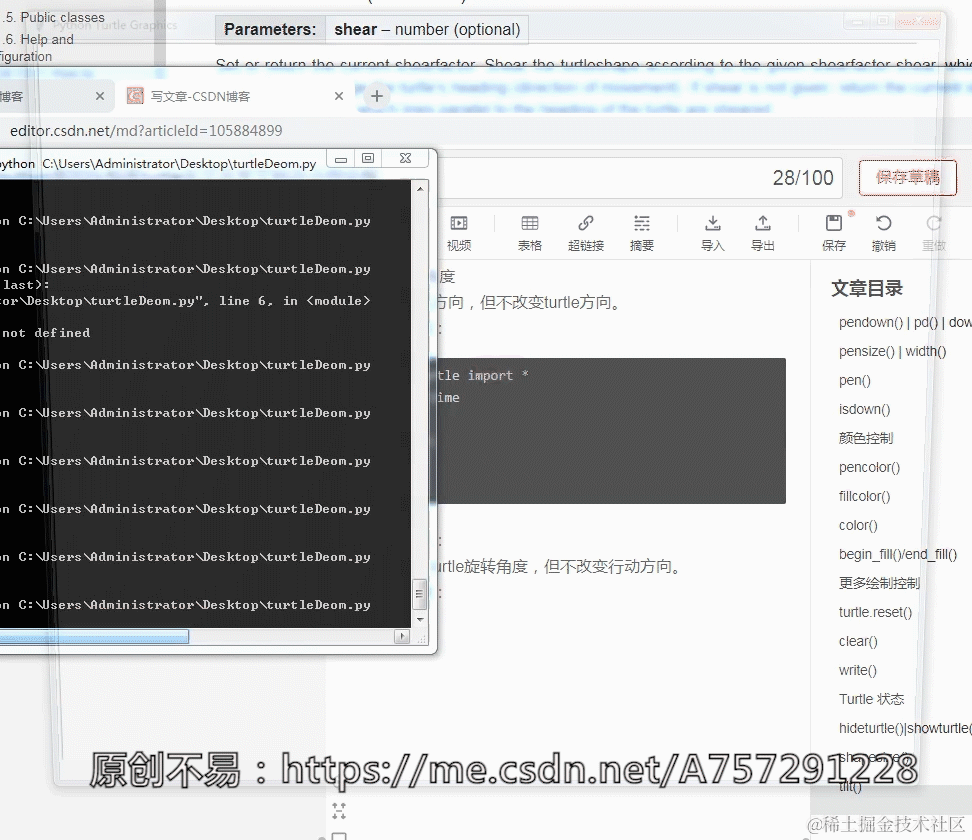The height and width of the screenshot is (840, 972).
Task: Click down arrow of console vertical scrollbar
Action: pyautogui.click(x=420, y=619)
